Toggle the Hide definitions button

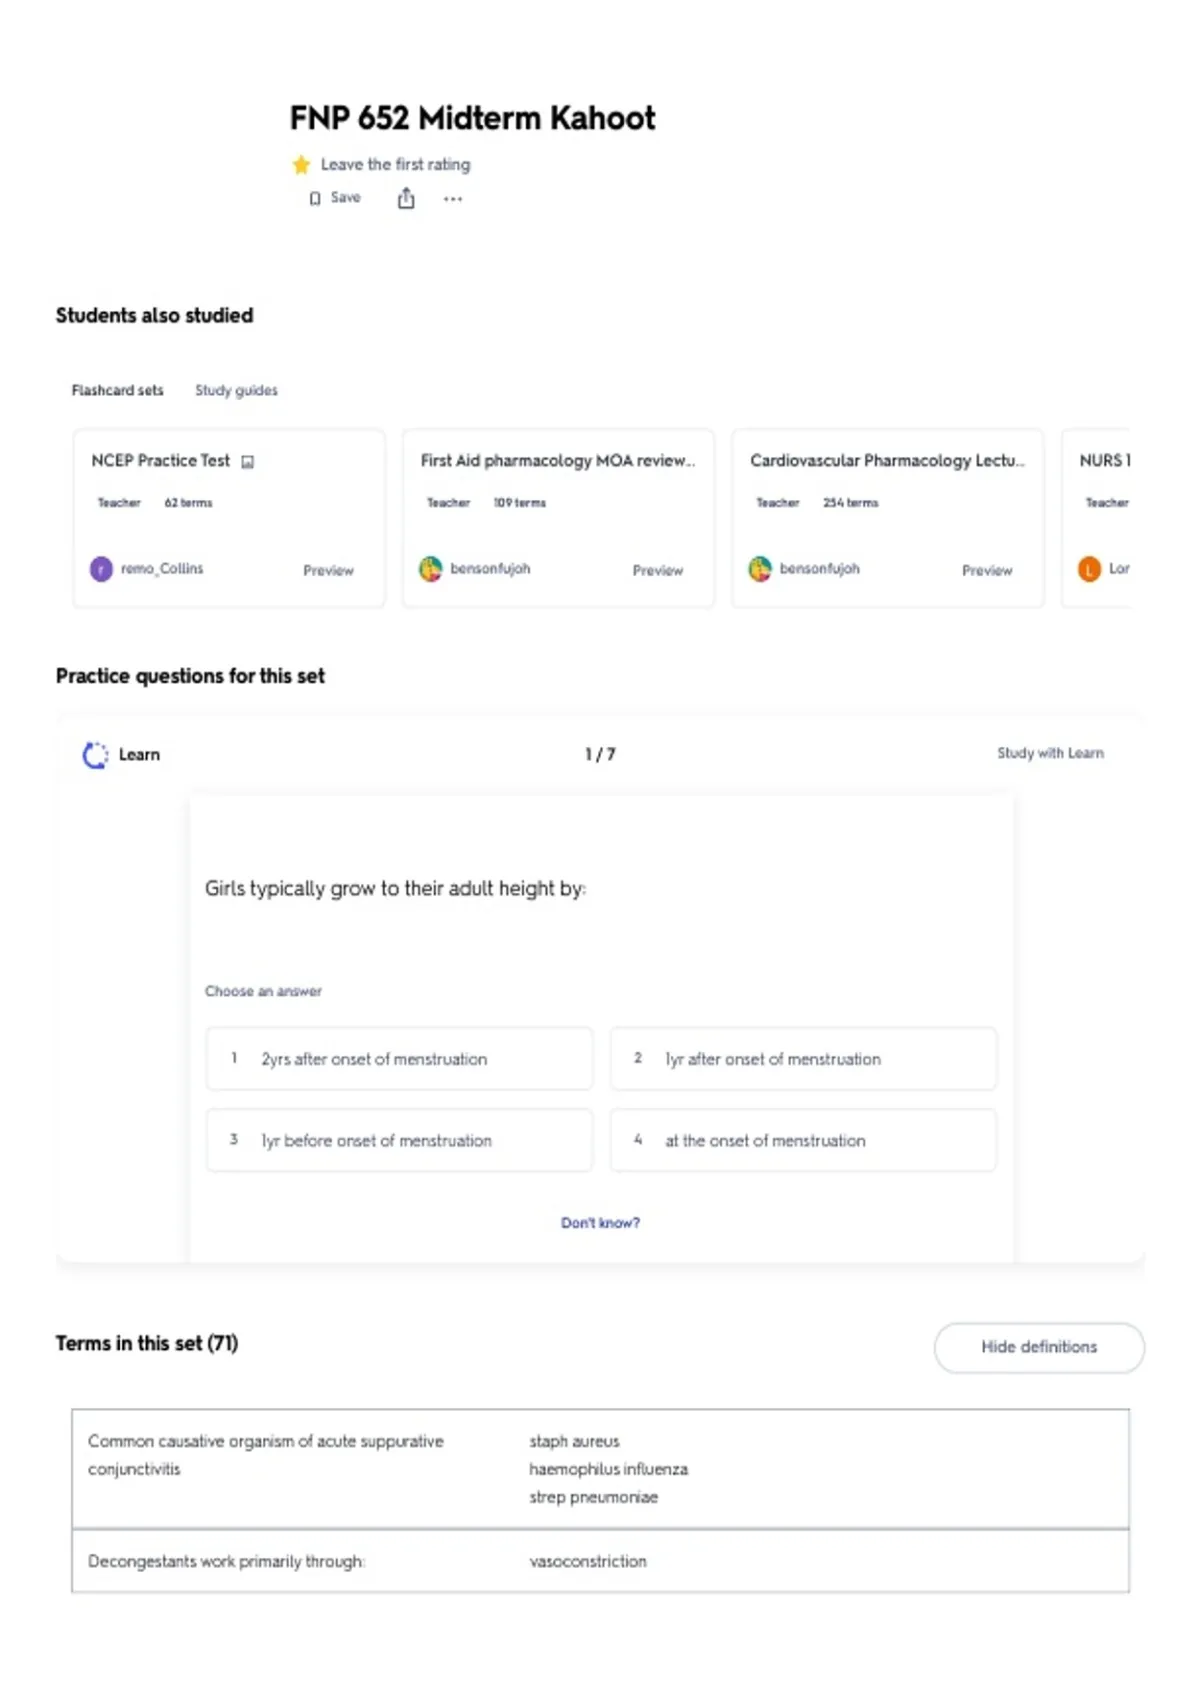(x=1039, y=1347)
